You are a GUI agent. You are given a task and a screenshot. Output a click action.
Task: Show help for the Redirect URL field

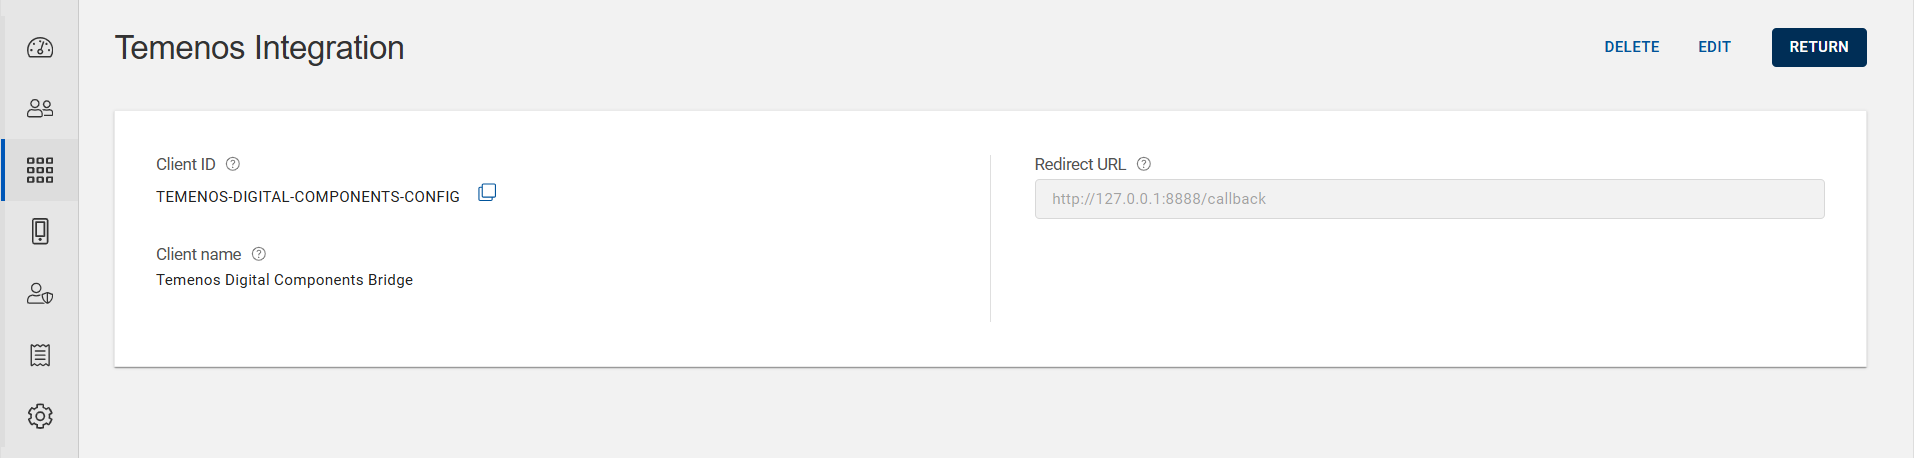pyautogui.click(x=1144, y=164)
